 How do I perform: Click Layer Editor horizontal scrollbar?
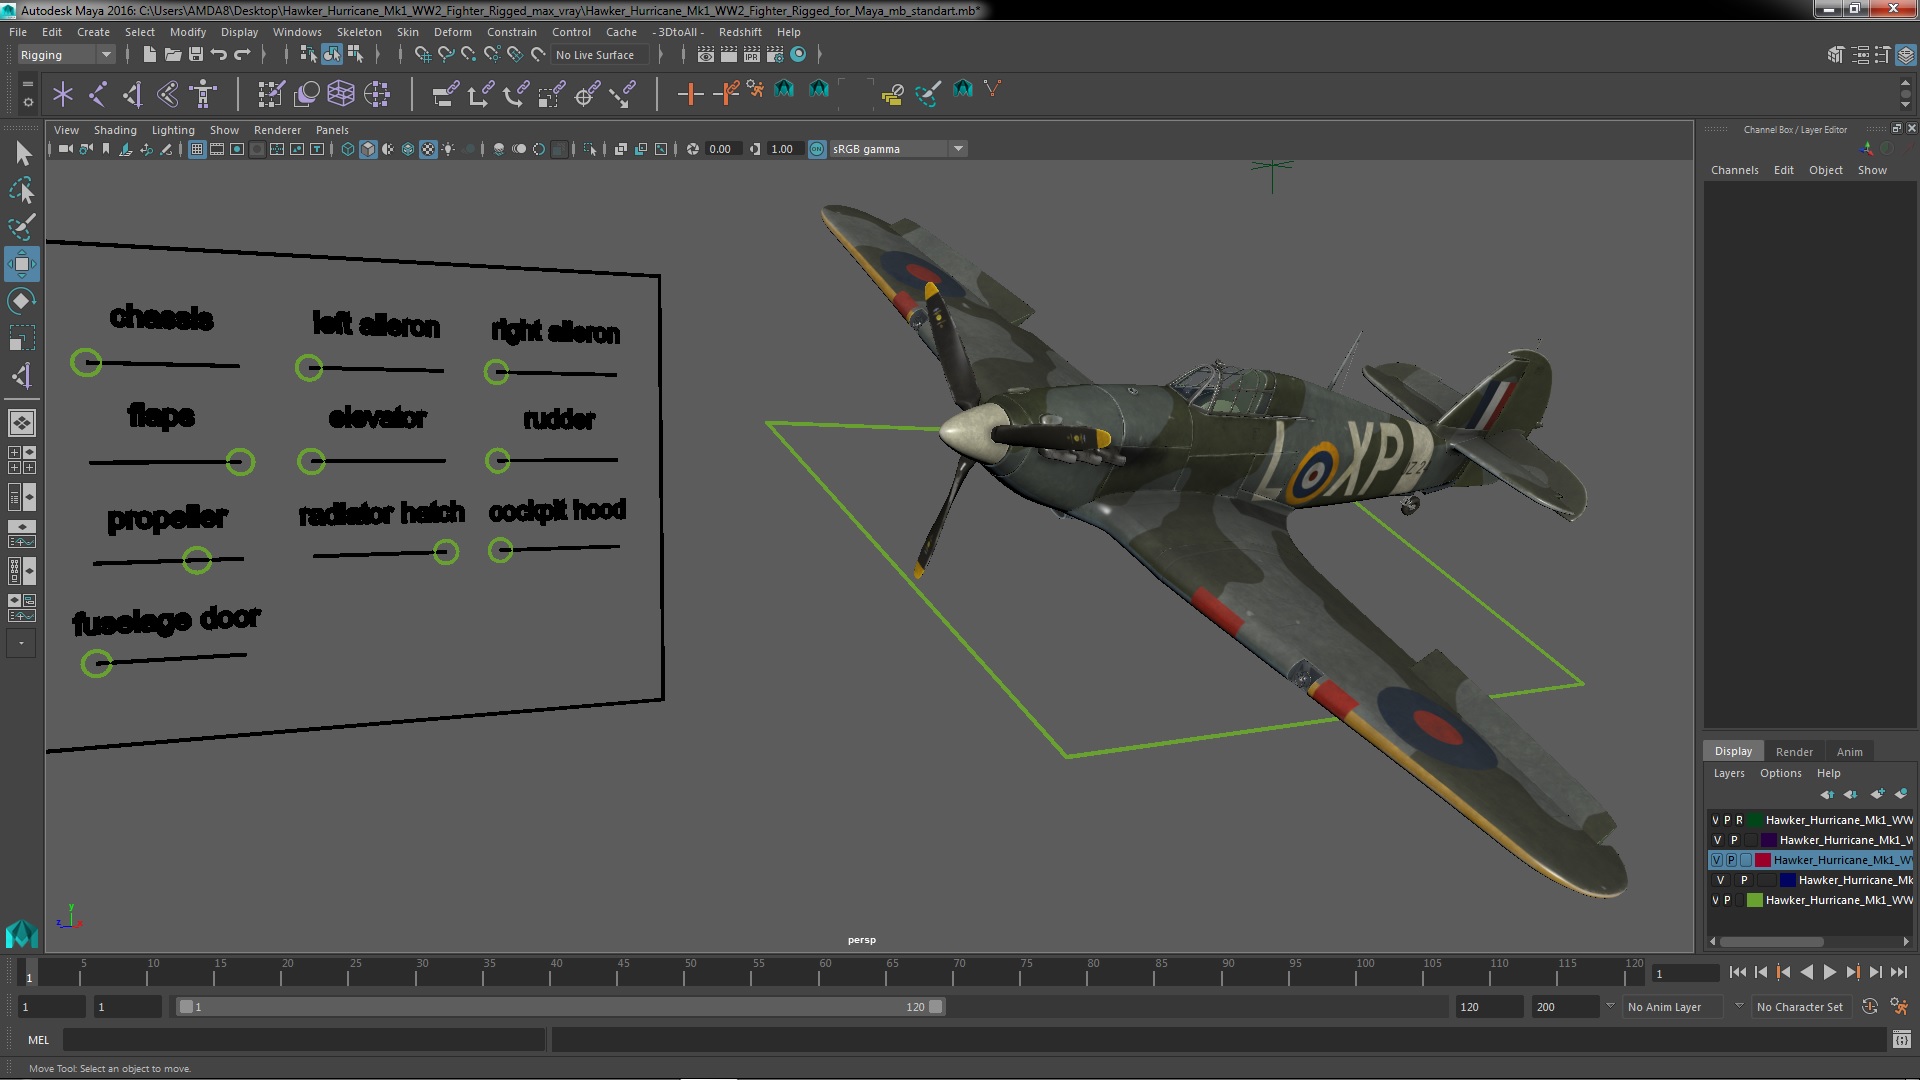(1771, 941)
